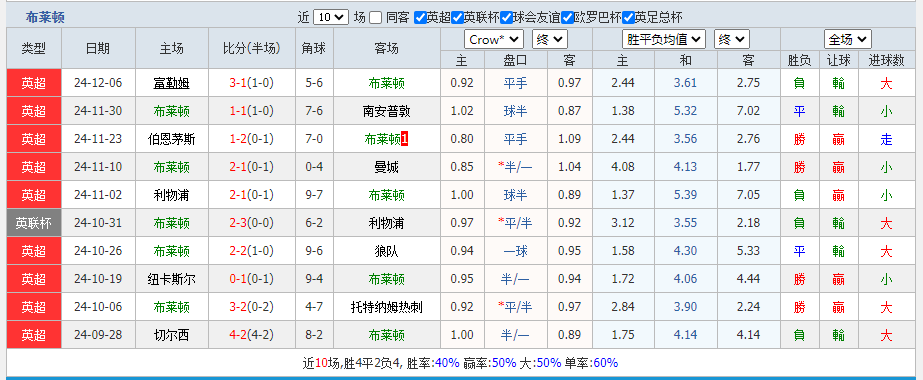The height and width of the screenshot is (380, 923).
Task: Click home odds 4.08 in 曼城 row
Action: (623, 167)
